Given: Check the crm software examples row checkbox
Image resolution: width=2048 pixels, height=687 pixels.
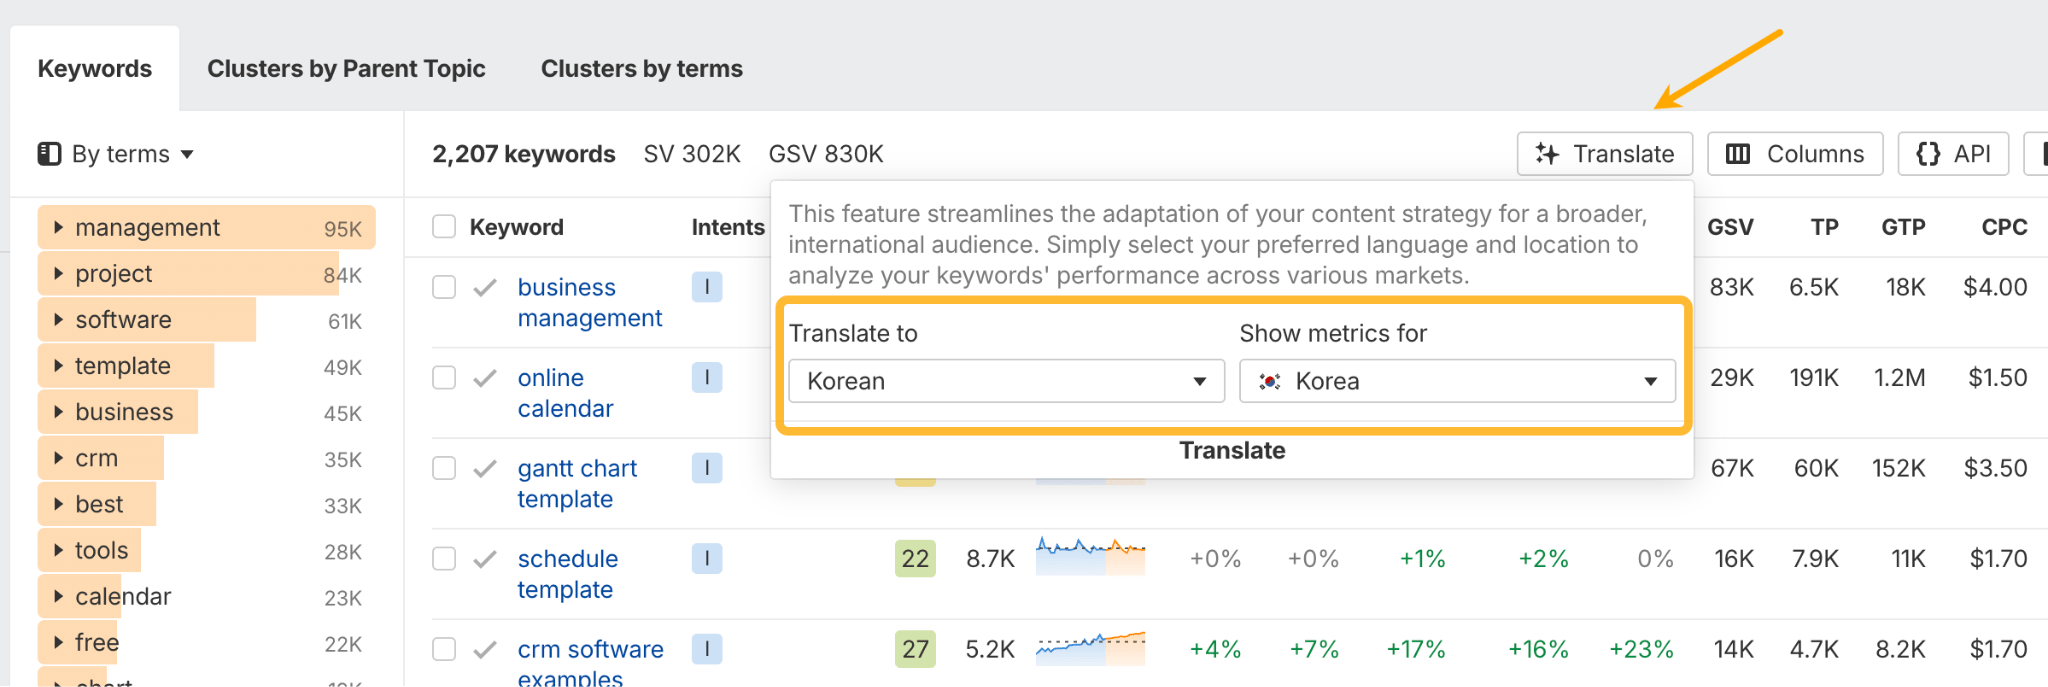Looking at the screenshot, I should pos(443,649).
